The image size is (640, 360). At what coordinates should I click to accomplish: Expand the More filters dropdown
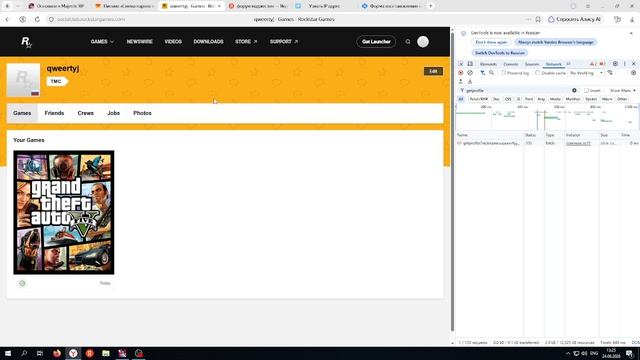623,90
